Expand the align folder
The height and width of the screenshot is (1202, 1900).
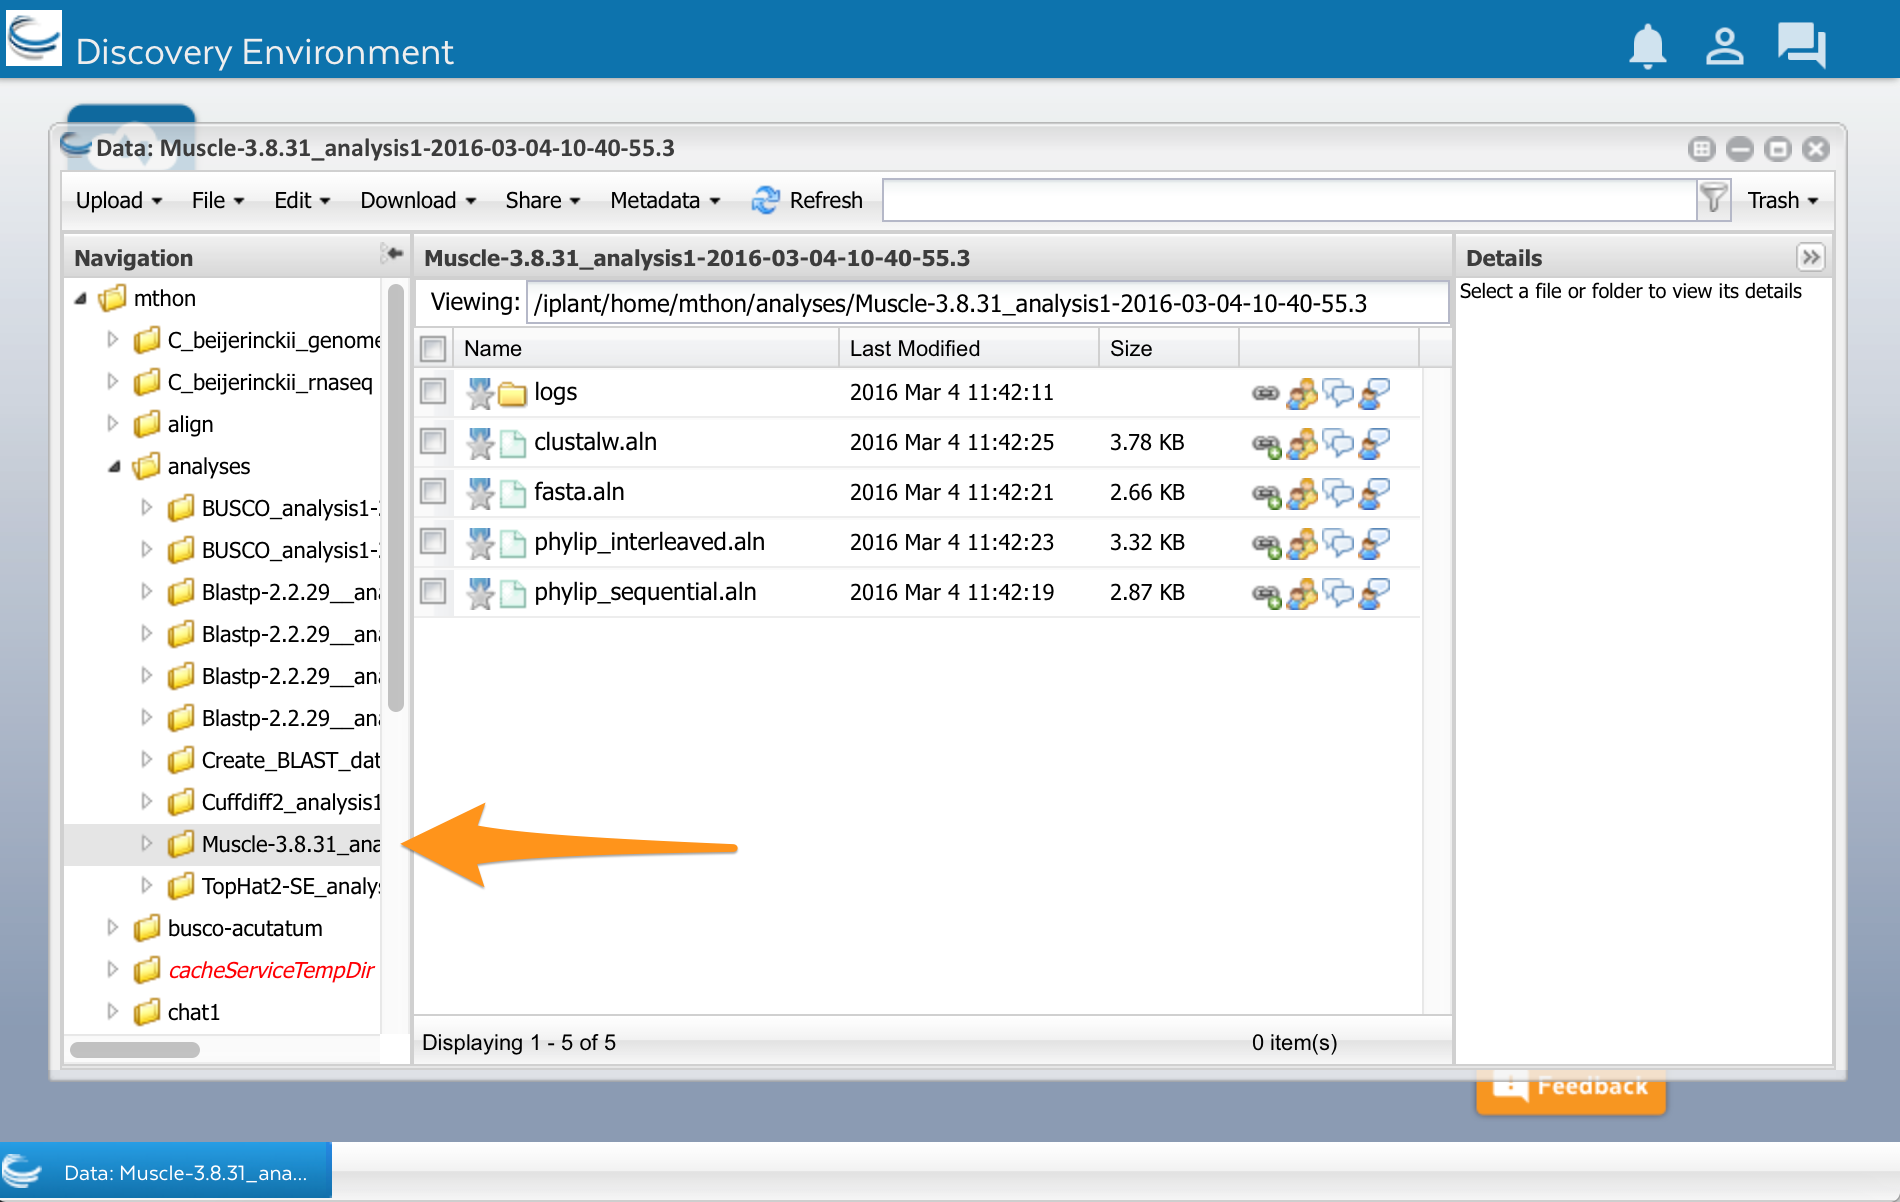[x=113, y=424]
